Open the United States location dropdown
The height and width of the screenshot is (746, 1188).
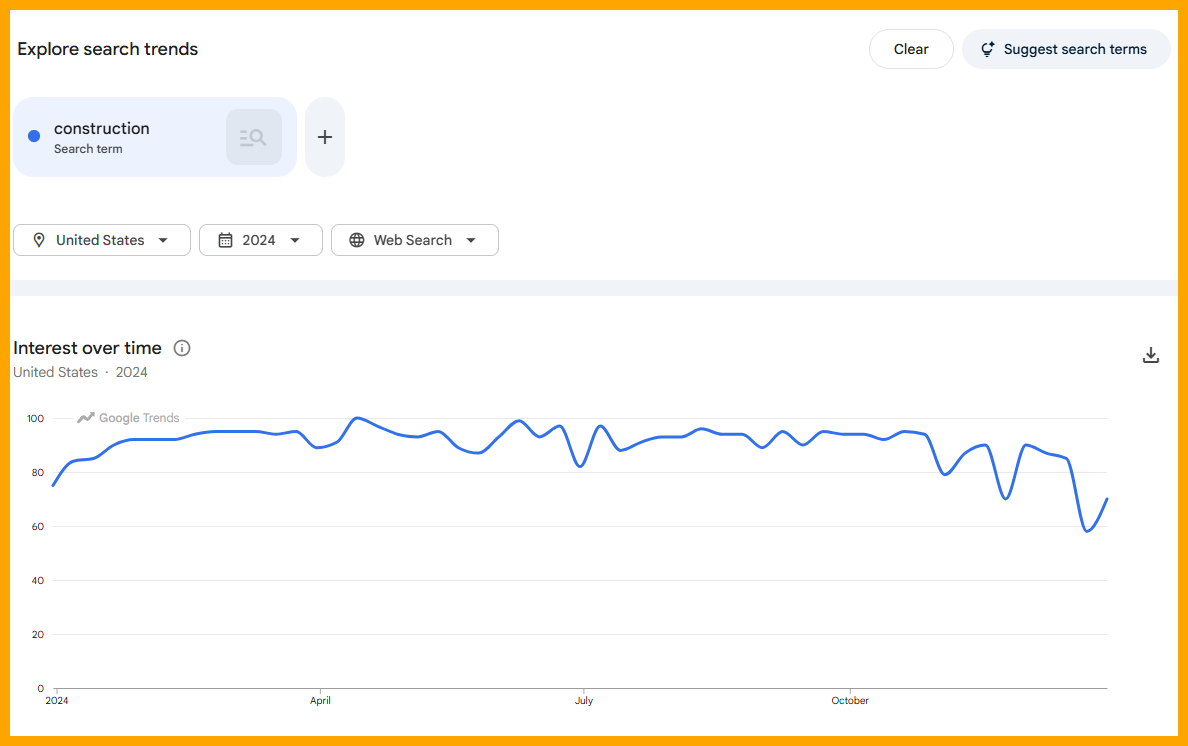pos(101,240)
